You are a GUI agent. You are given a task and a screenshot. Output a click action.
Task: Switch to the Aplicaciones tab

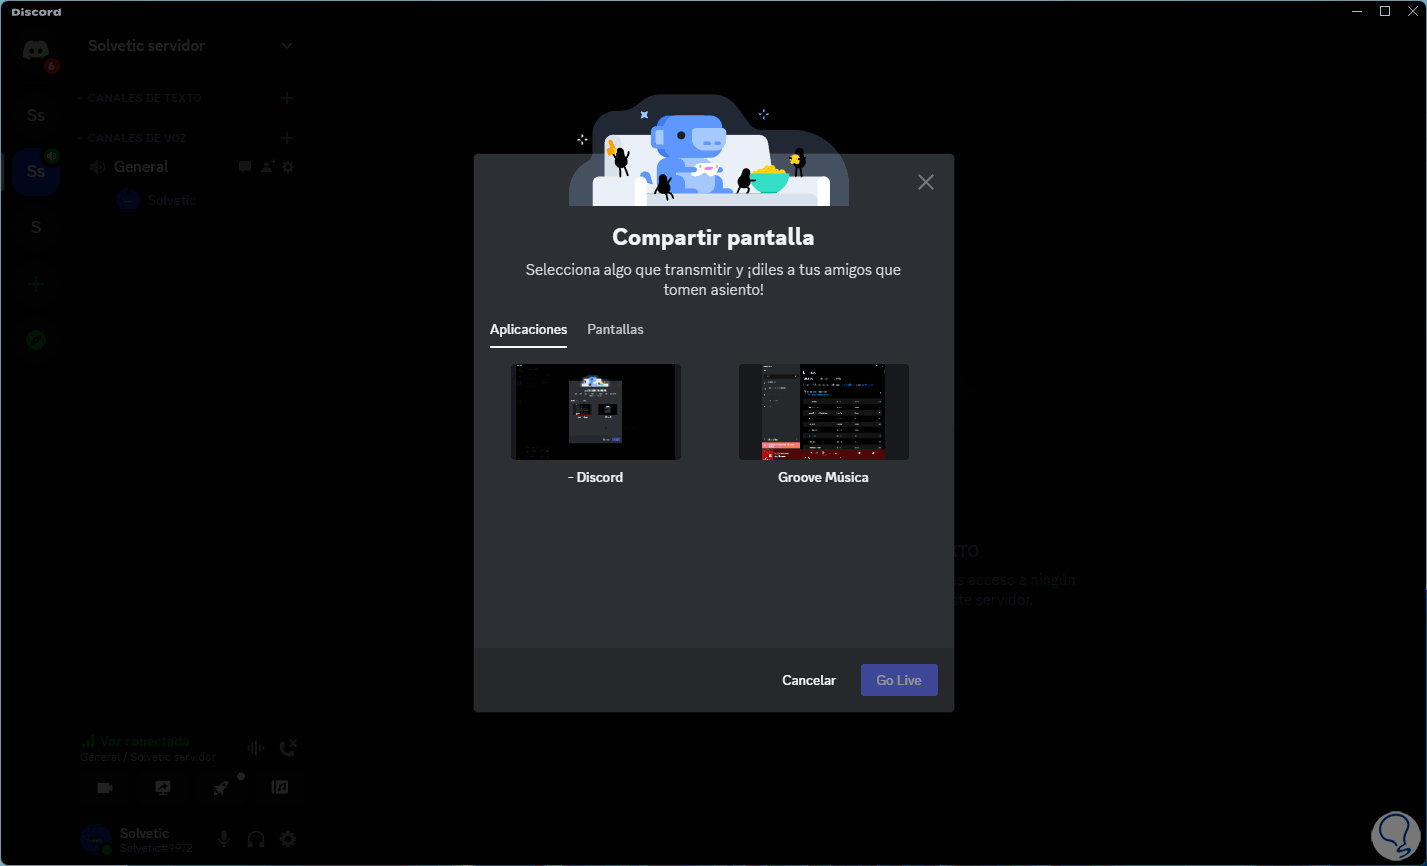pyautogui.click(x=528, y=330)
